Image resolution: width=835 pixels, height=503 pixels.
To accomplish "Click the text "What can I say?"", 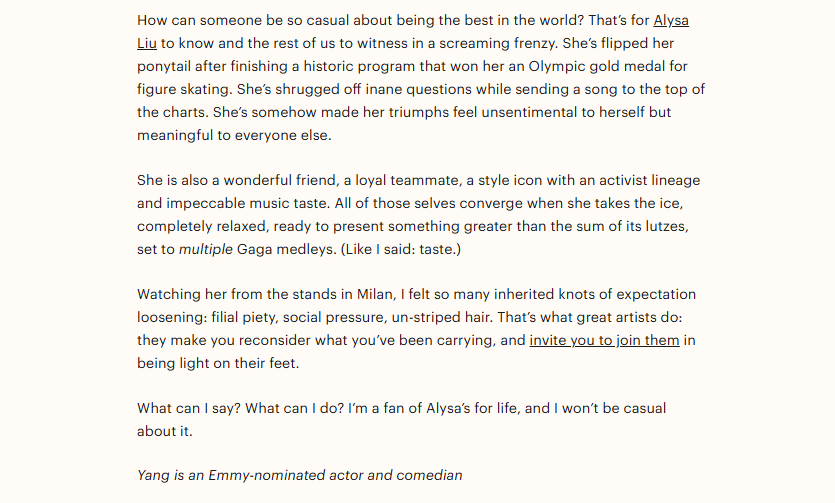I will 185,408.
